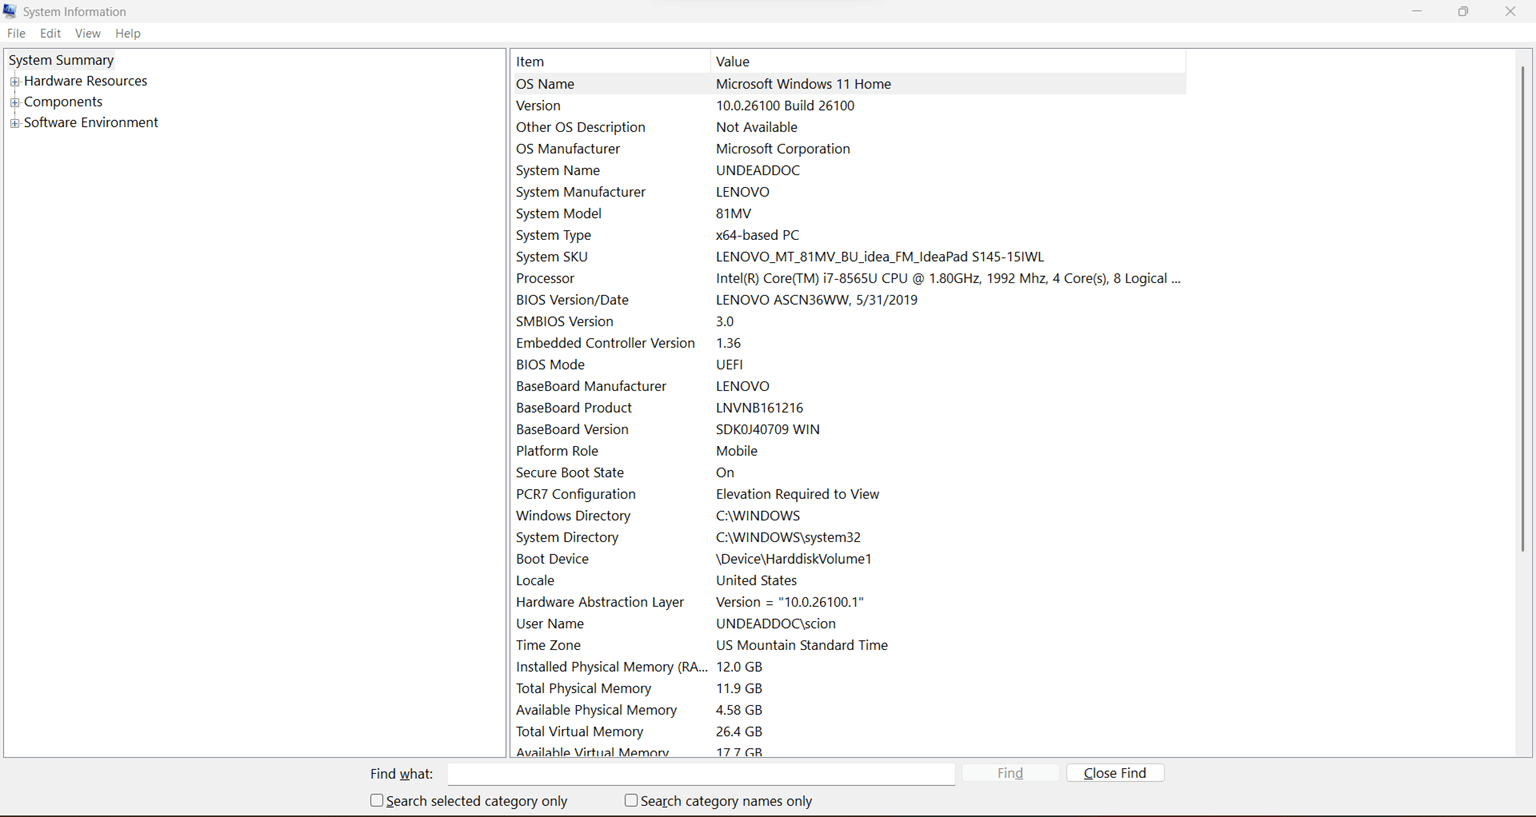1536x817 pixels.
Task: Click the Secure Boot State row
Action: coord(848,473)
